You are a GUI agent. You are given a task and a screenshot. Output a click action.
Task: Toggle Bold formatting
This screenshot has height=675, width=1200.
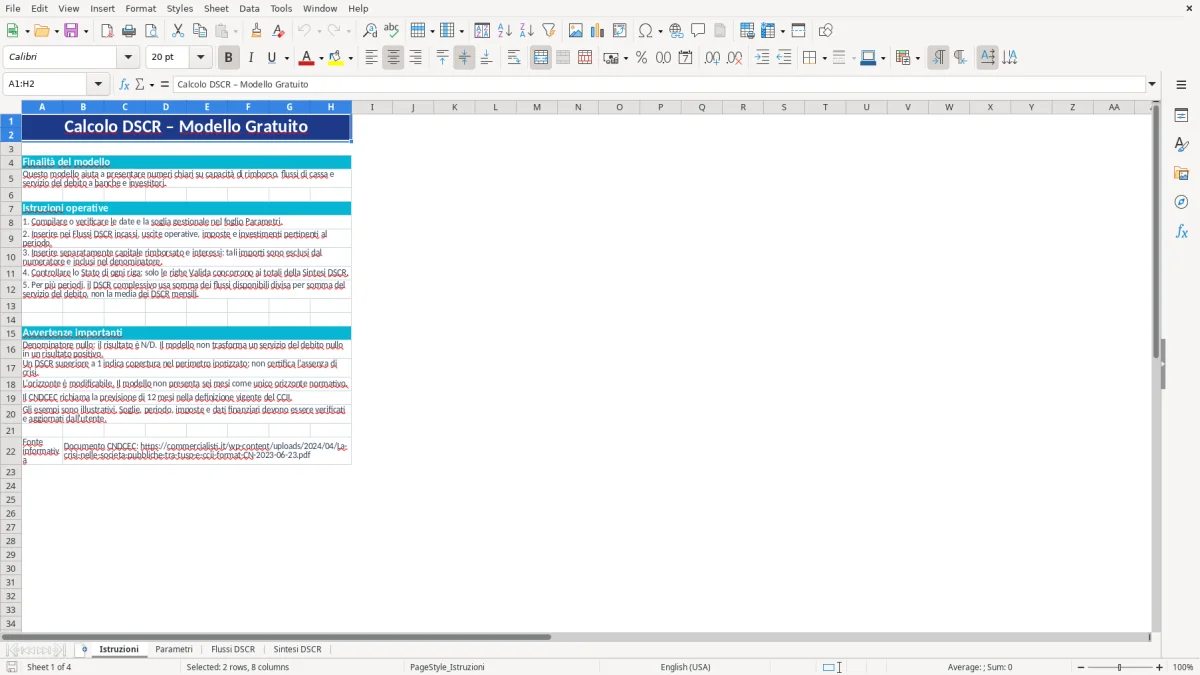(x=229, y=58)
